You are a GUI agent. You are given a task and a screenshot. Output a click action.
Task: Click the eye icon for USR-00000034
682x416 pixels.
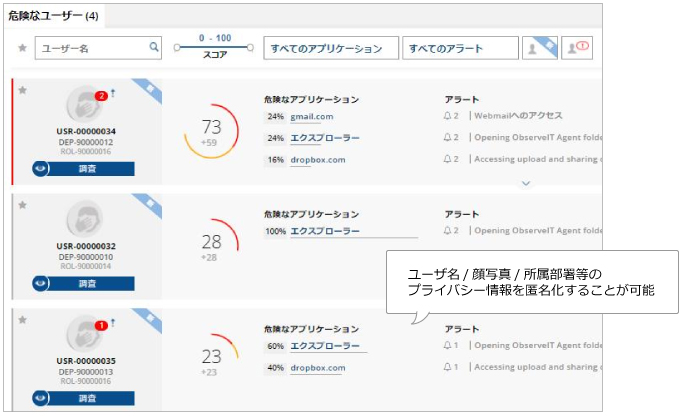[x=41, y=168]
